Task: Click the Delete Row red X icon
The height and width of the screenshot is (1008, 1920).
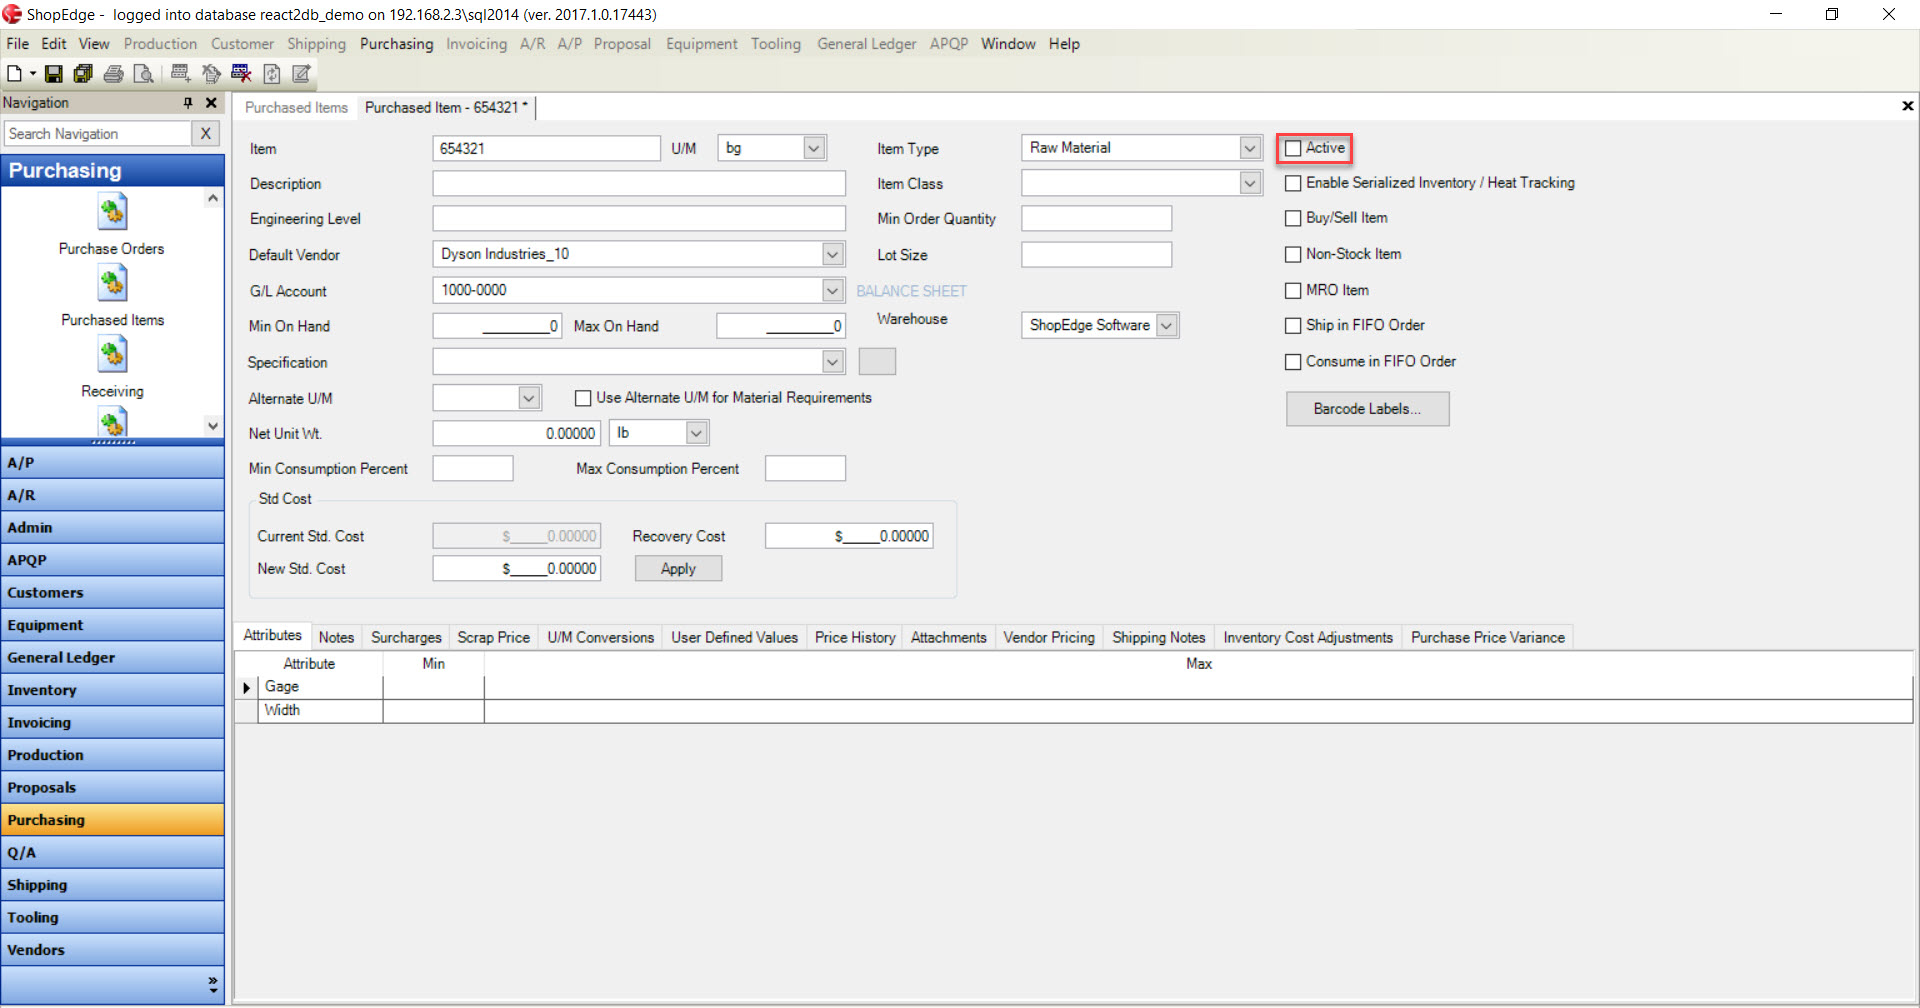Action: point(241,73)
